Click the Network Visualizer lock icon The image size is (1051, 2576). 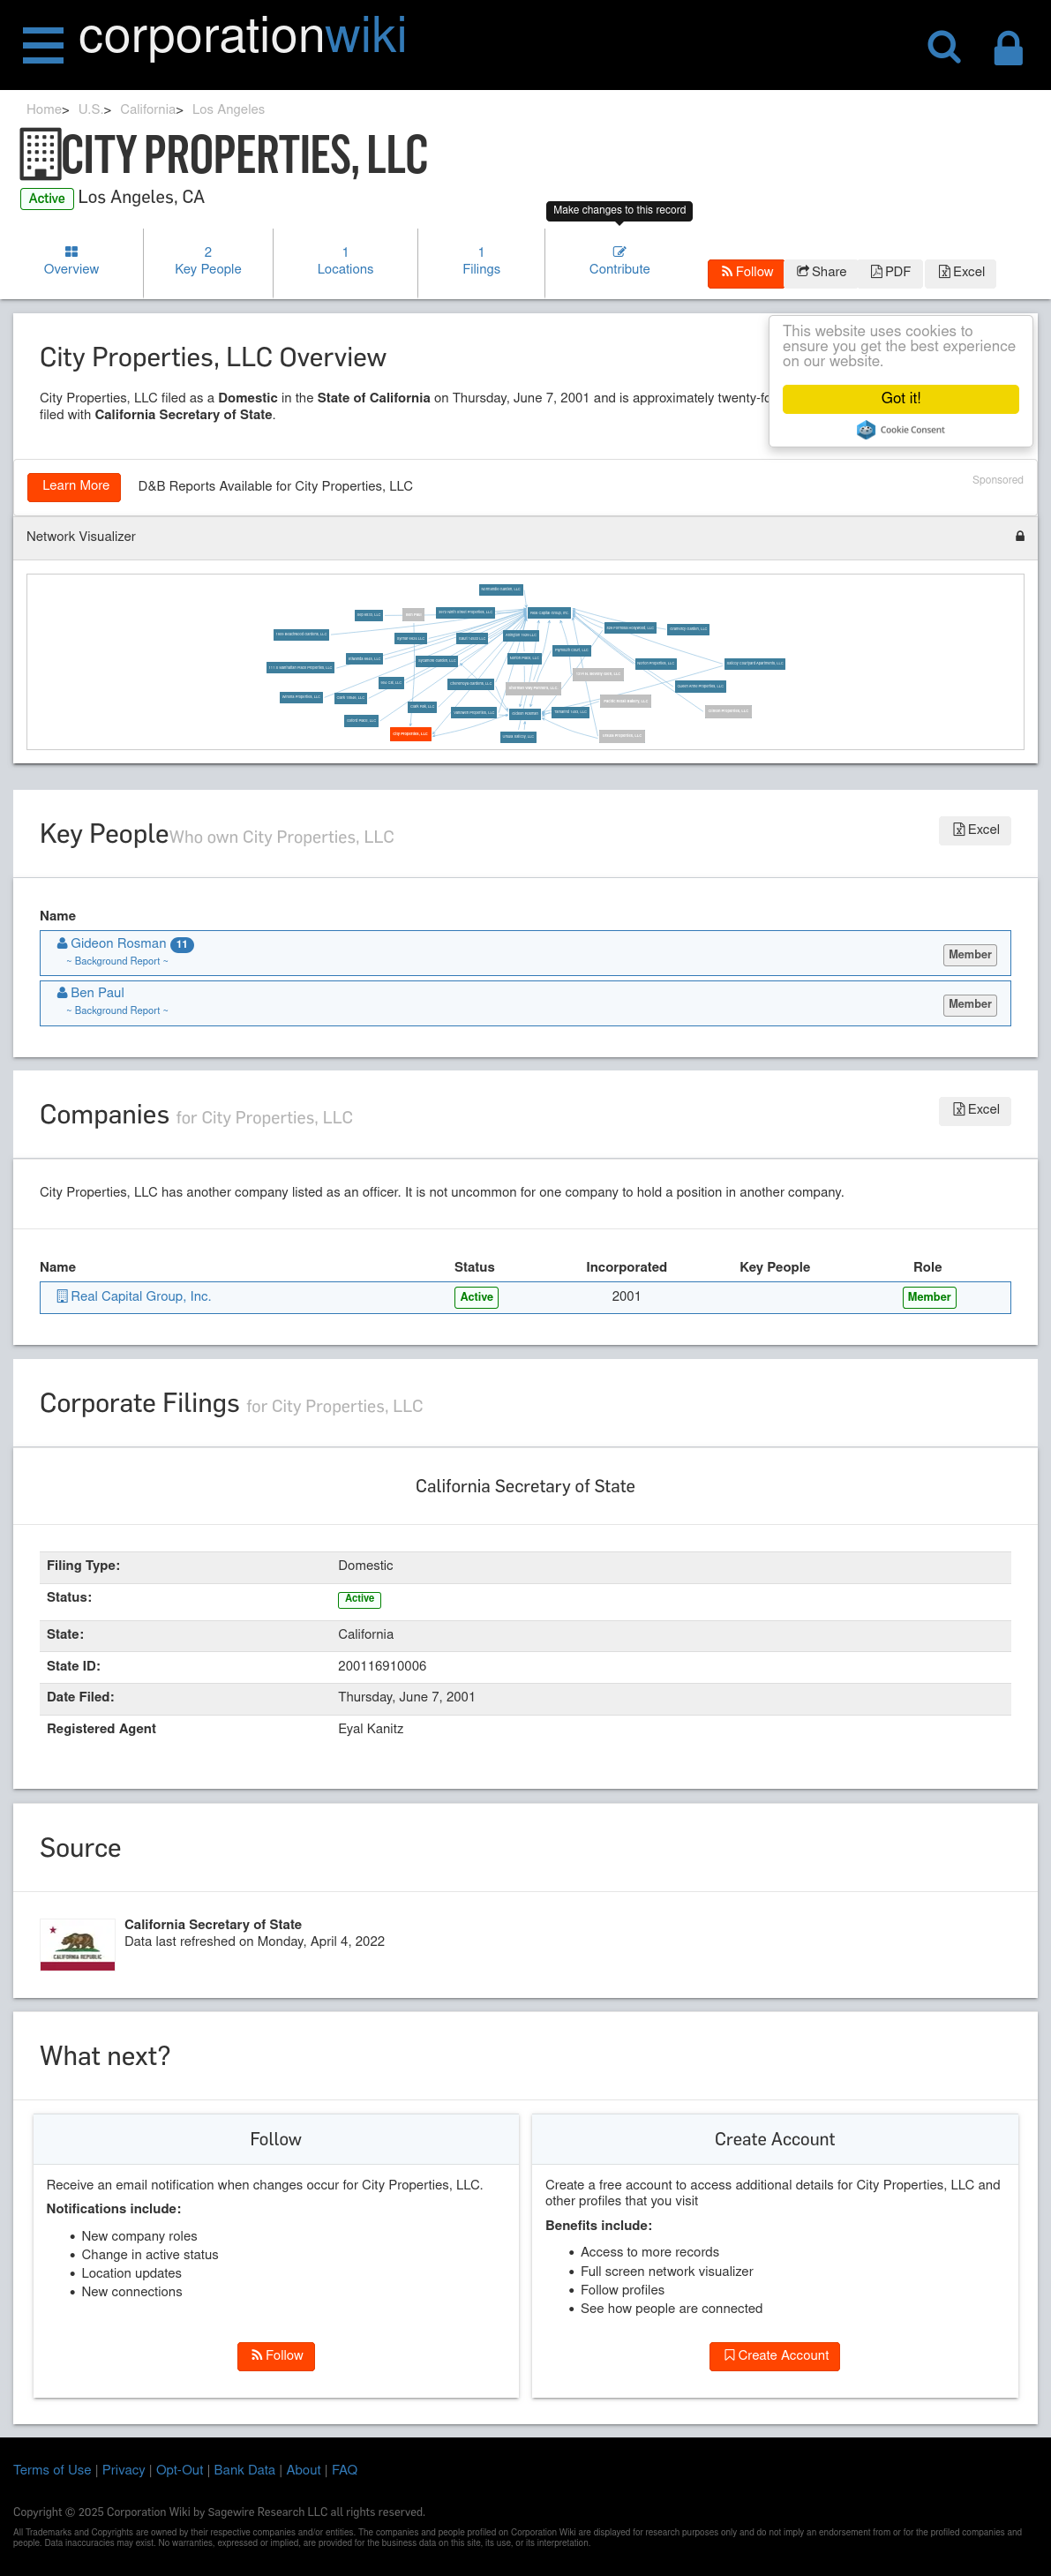[1020, 537]
